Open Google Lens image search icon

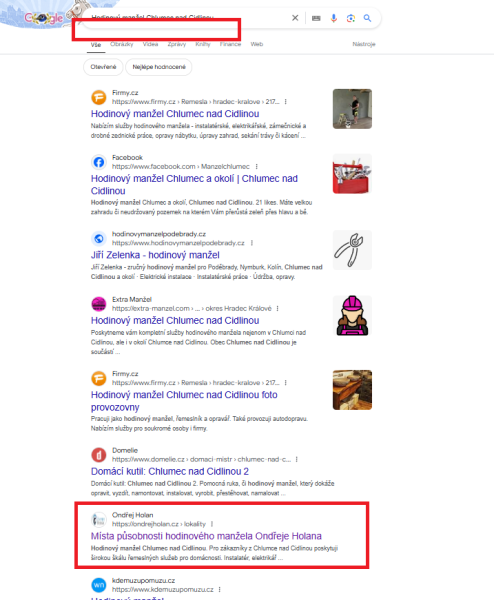[351, 18]
